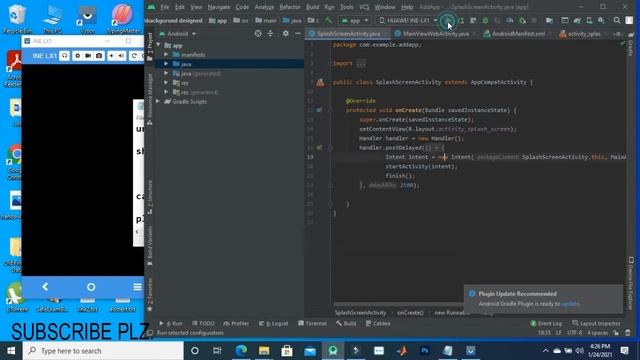Open SDK Manager toolbar icon
This screenshot has height=360, width=640.
tap(601, 20)
